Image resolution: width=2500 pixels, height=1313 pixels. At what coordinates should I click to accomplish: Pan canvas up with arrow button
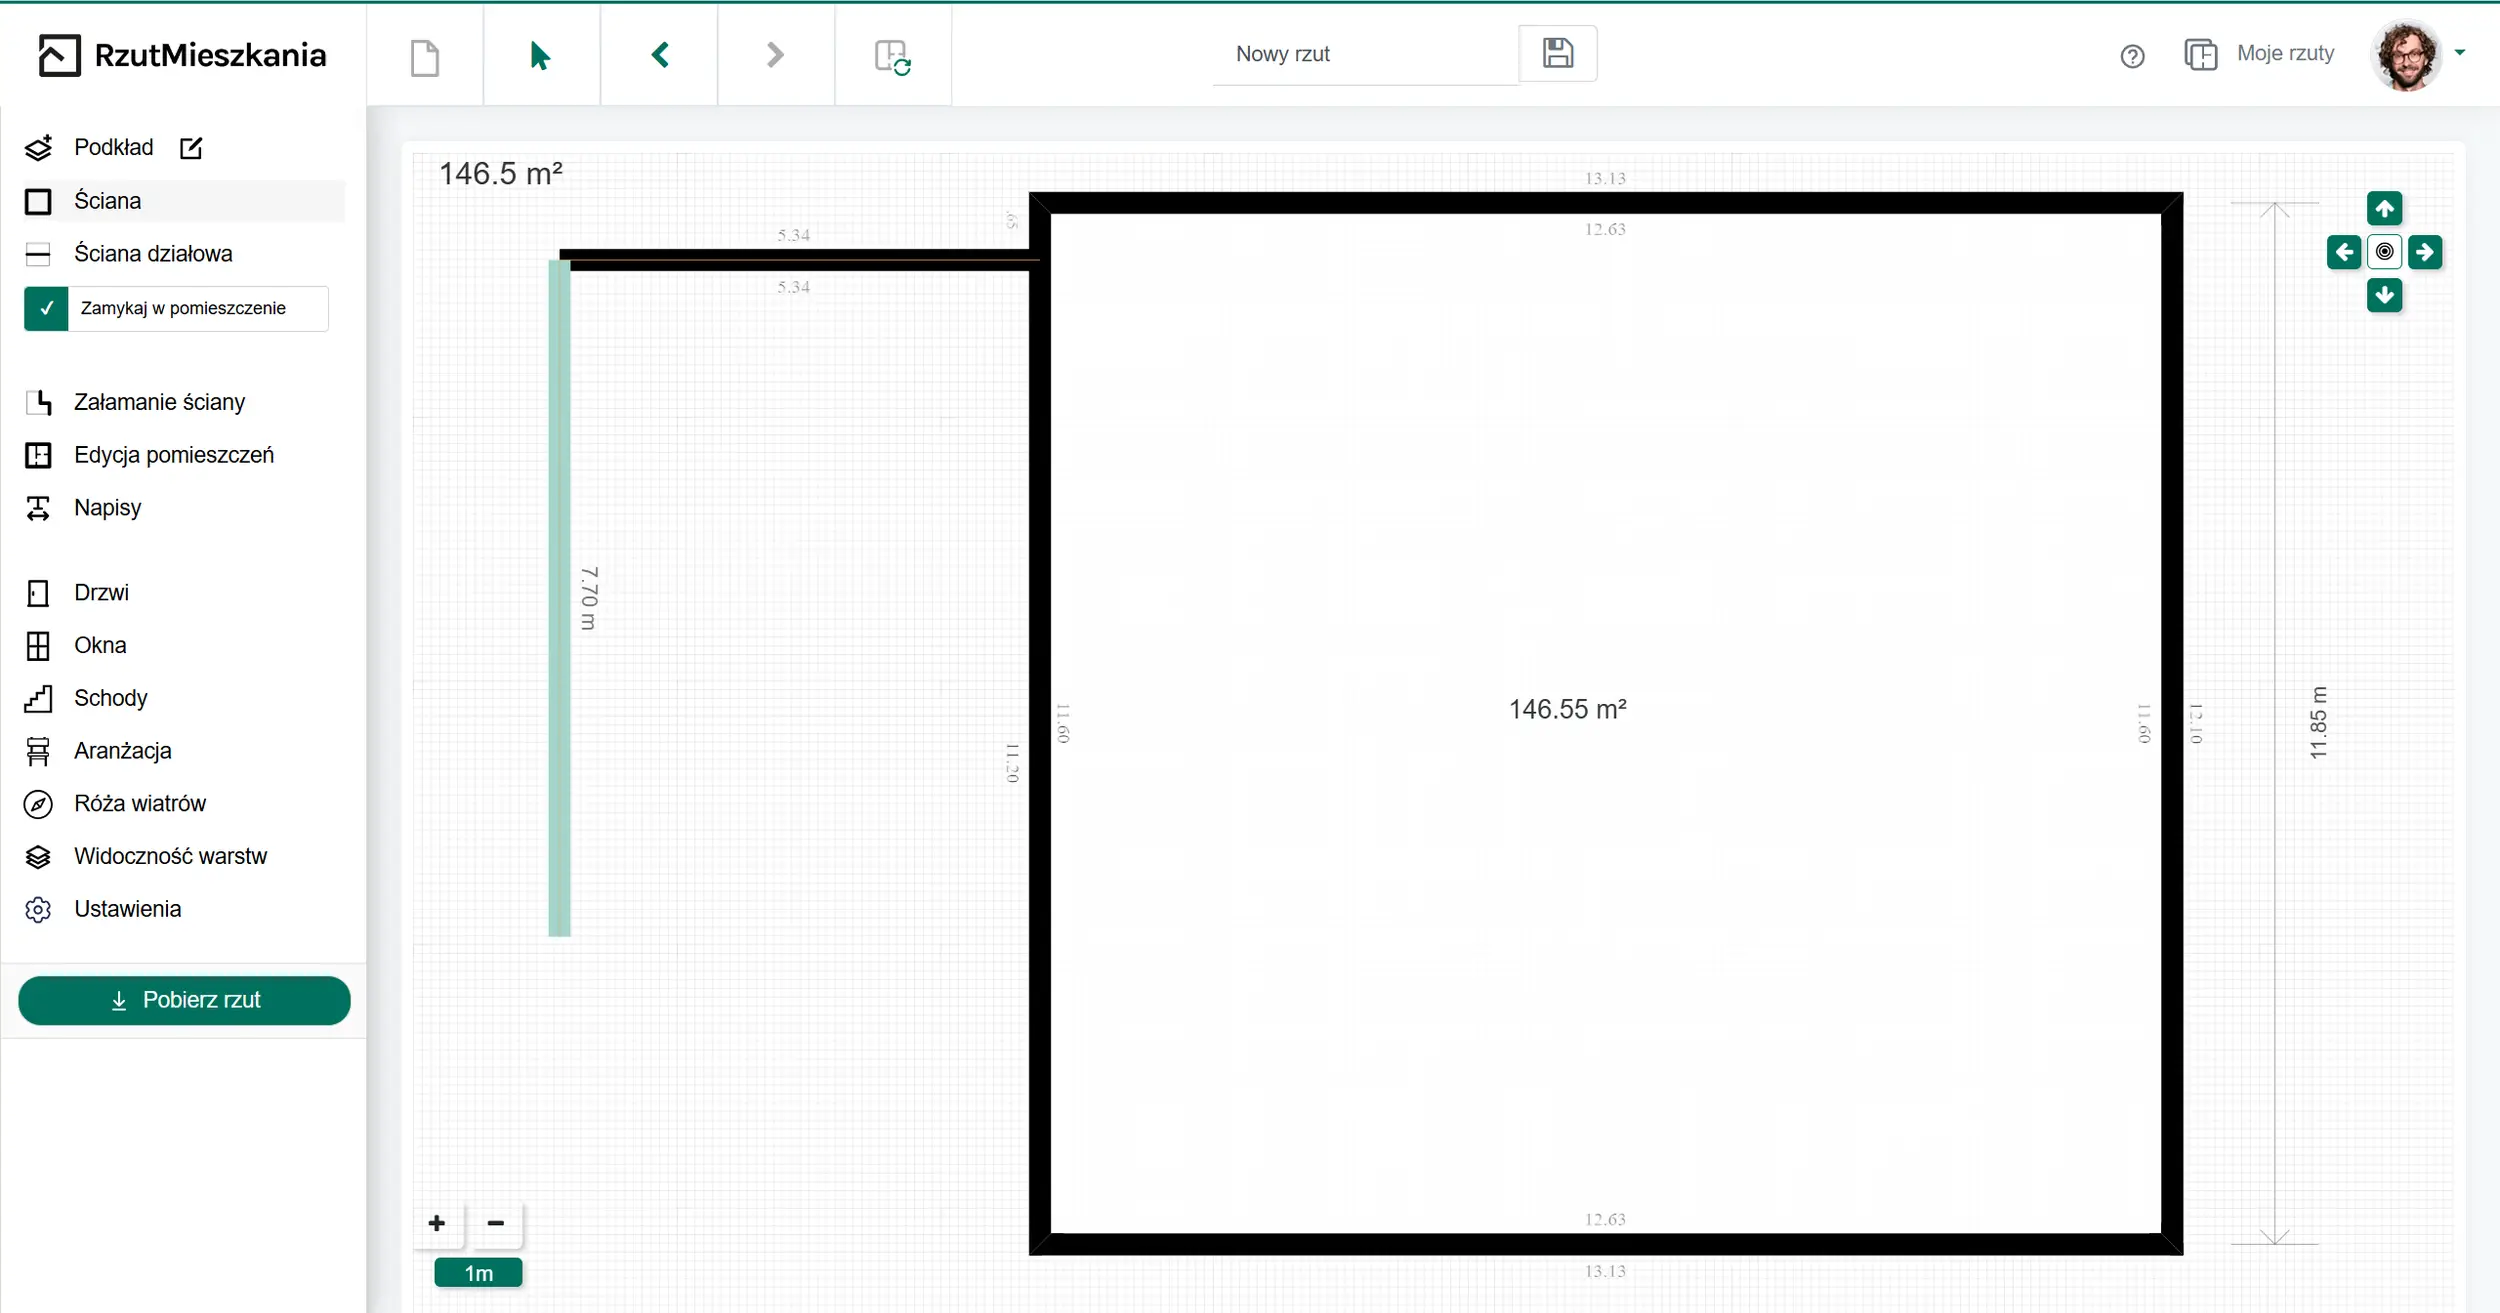click(2384, 209)
